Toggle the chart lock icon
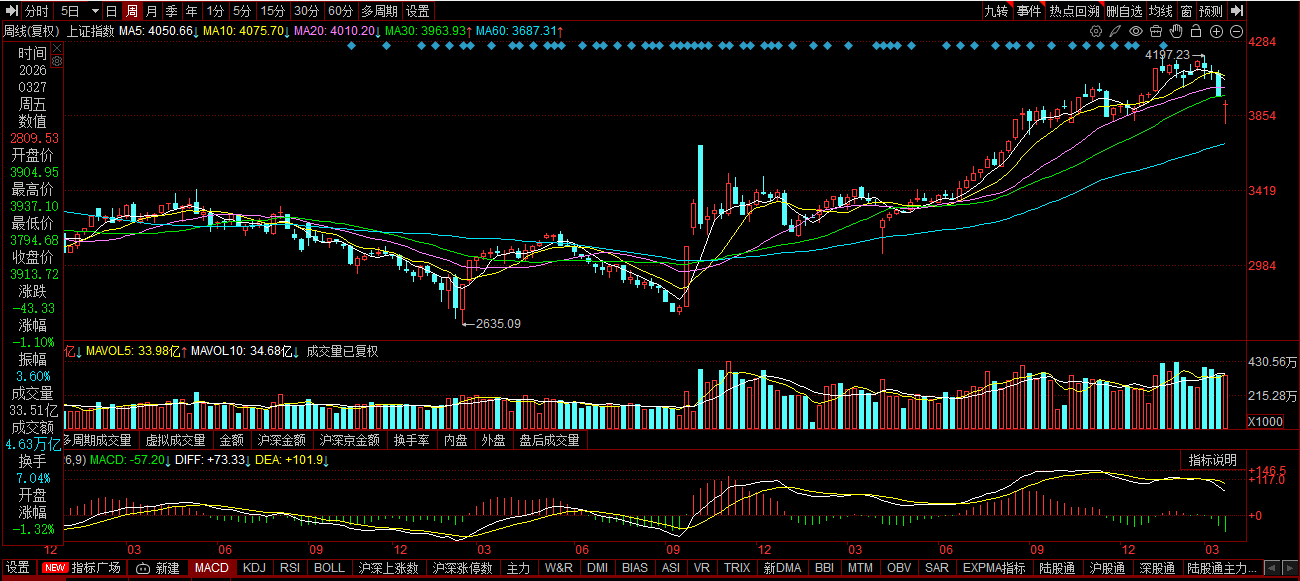The width and height of the screenshot is (1300, 581). point(1196,31)
